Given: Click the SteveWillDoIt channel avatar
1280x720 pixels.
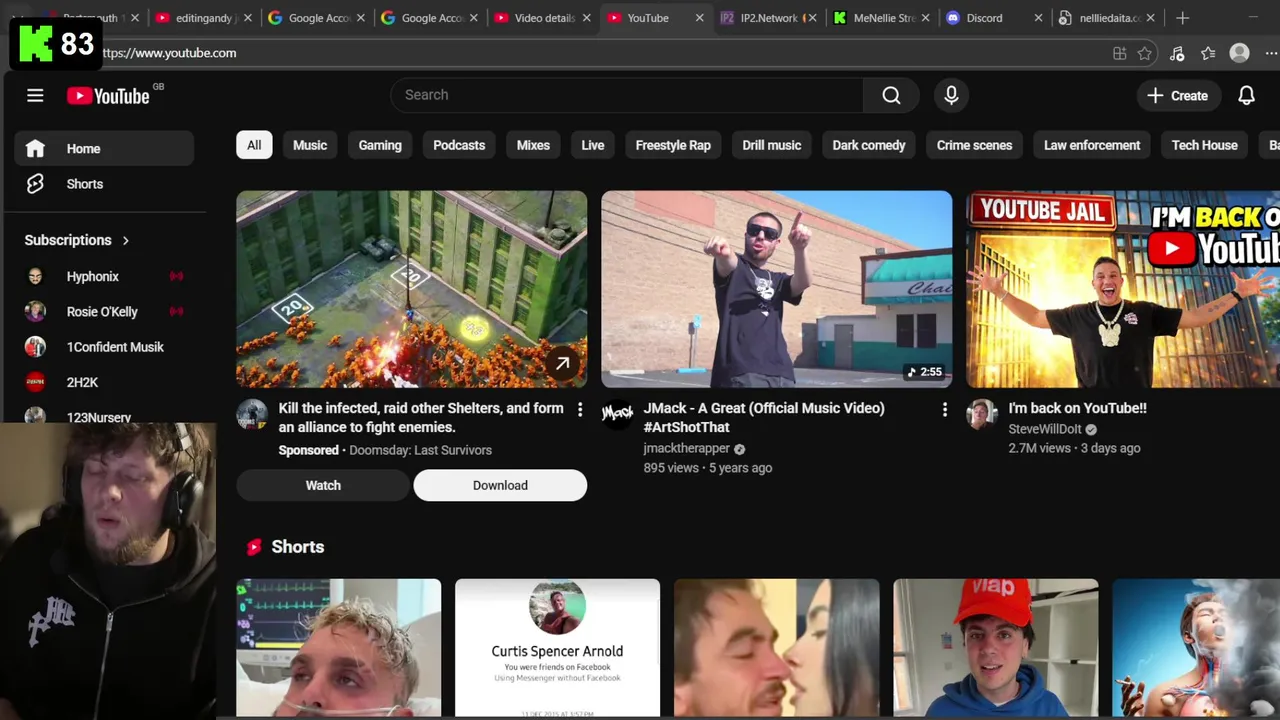Looking at the screenshot, I should click(982, 415).
